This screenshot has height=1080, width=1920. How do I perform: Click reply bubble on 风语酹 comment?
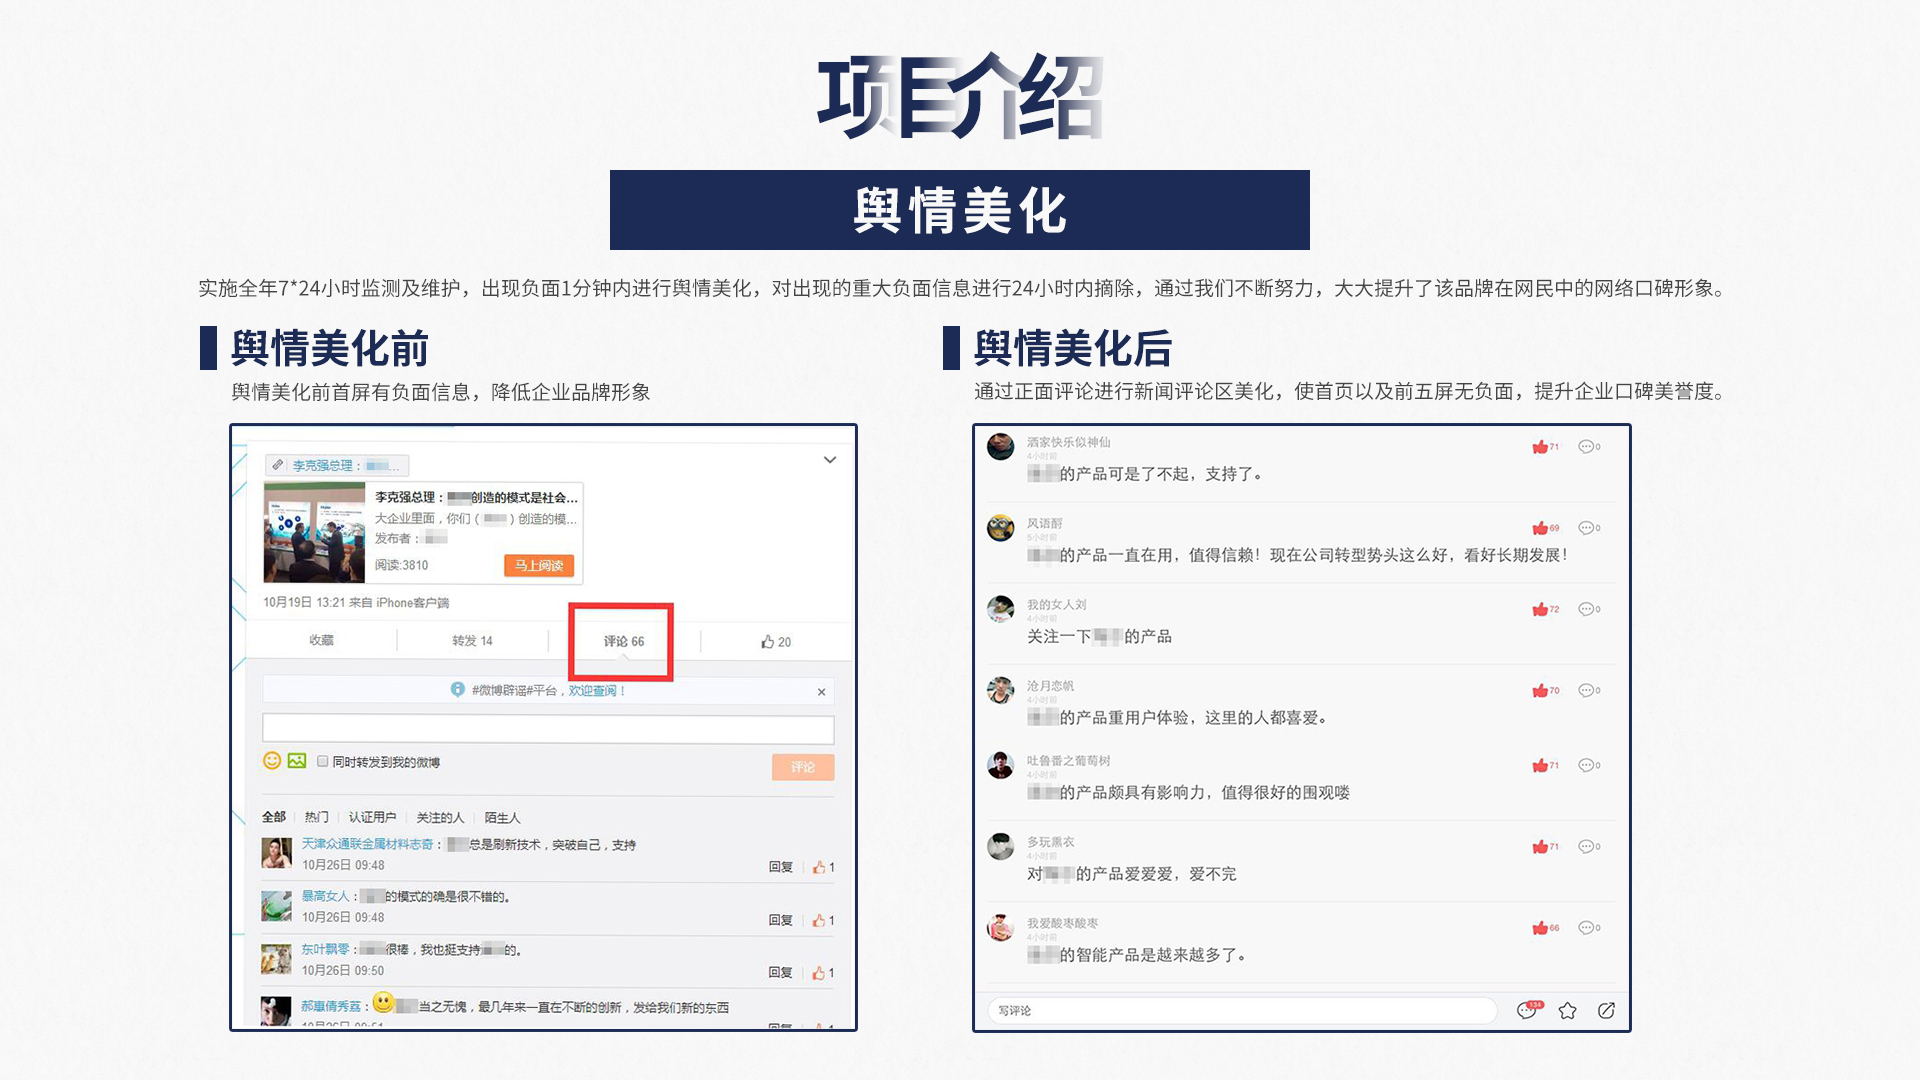click(1586, 528)
